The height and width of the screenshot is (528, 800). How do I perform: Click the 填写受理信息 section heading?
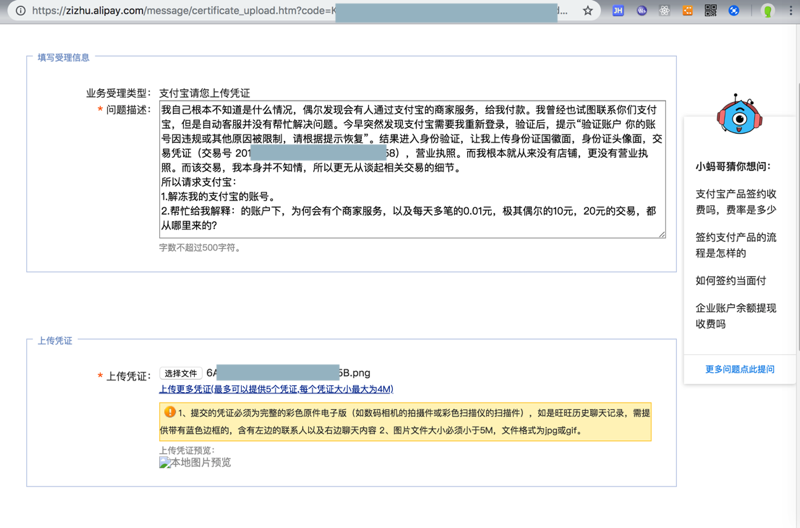tap(63, 58)
